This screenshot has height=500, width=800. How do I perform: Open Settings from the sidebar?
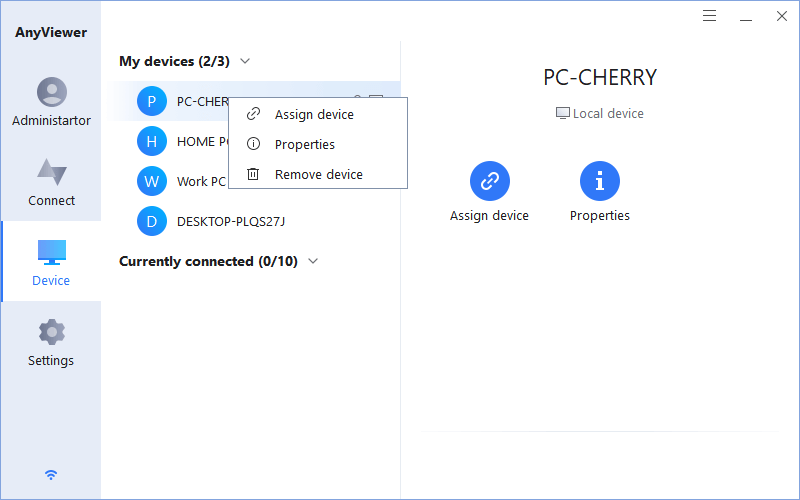52,342
